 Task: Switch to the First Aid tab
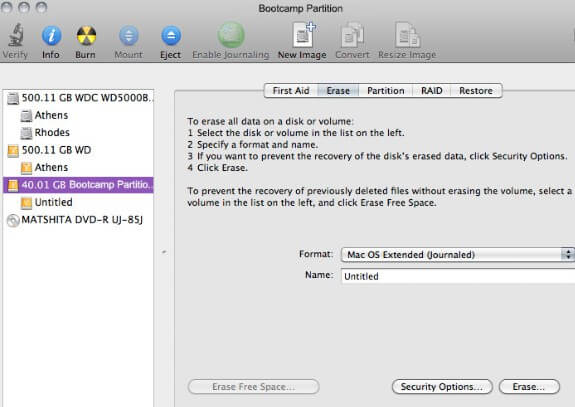click(291, 91)
